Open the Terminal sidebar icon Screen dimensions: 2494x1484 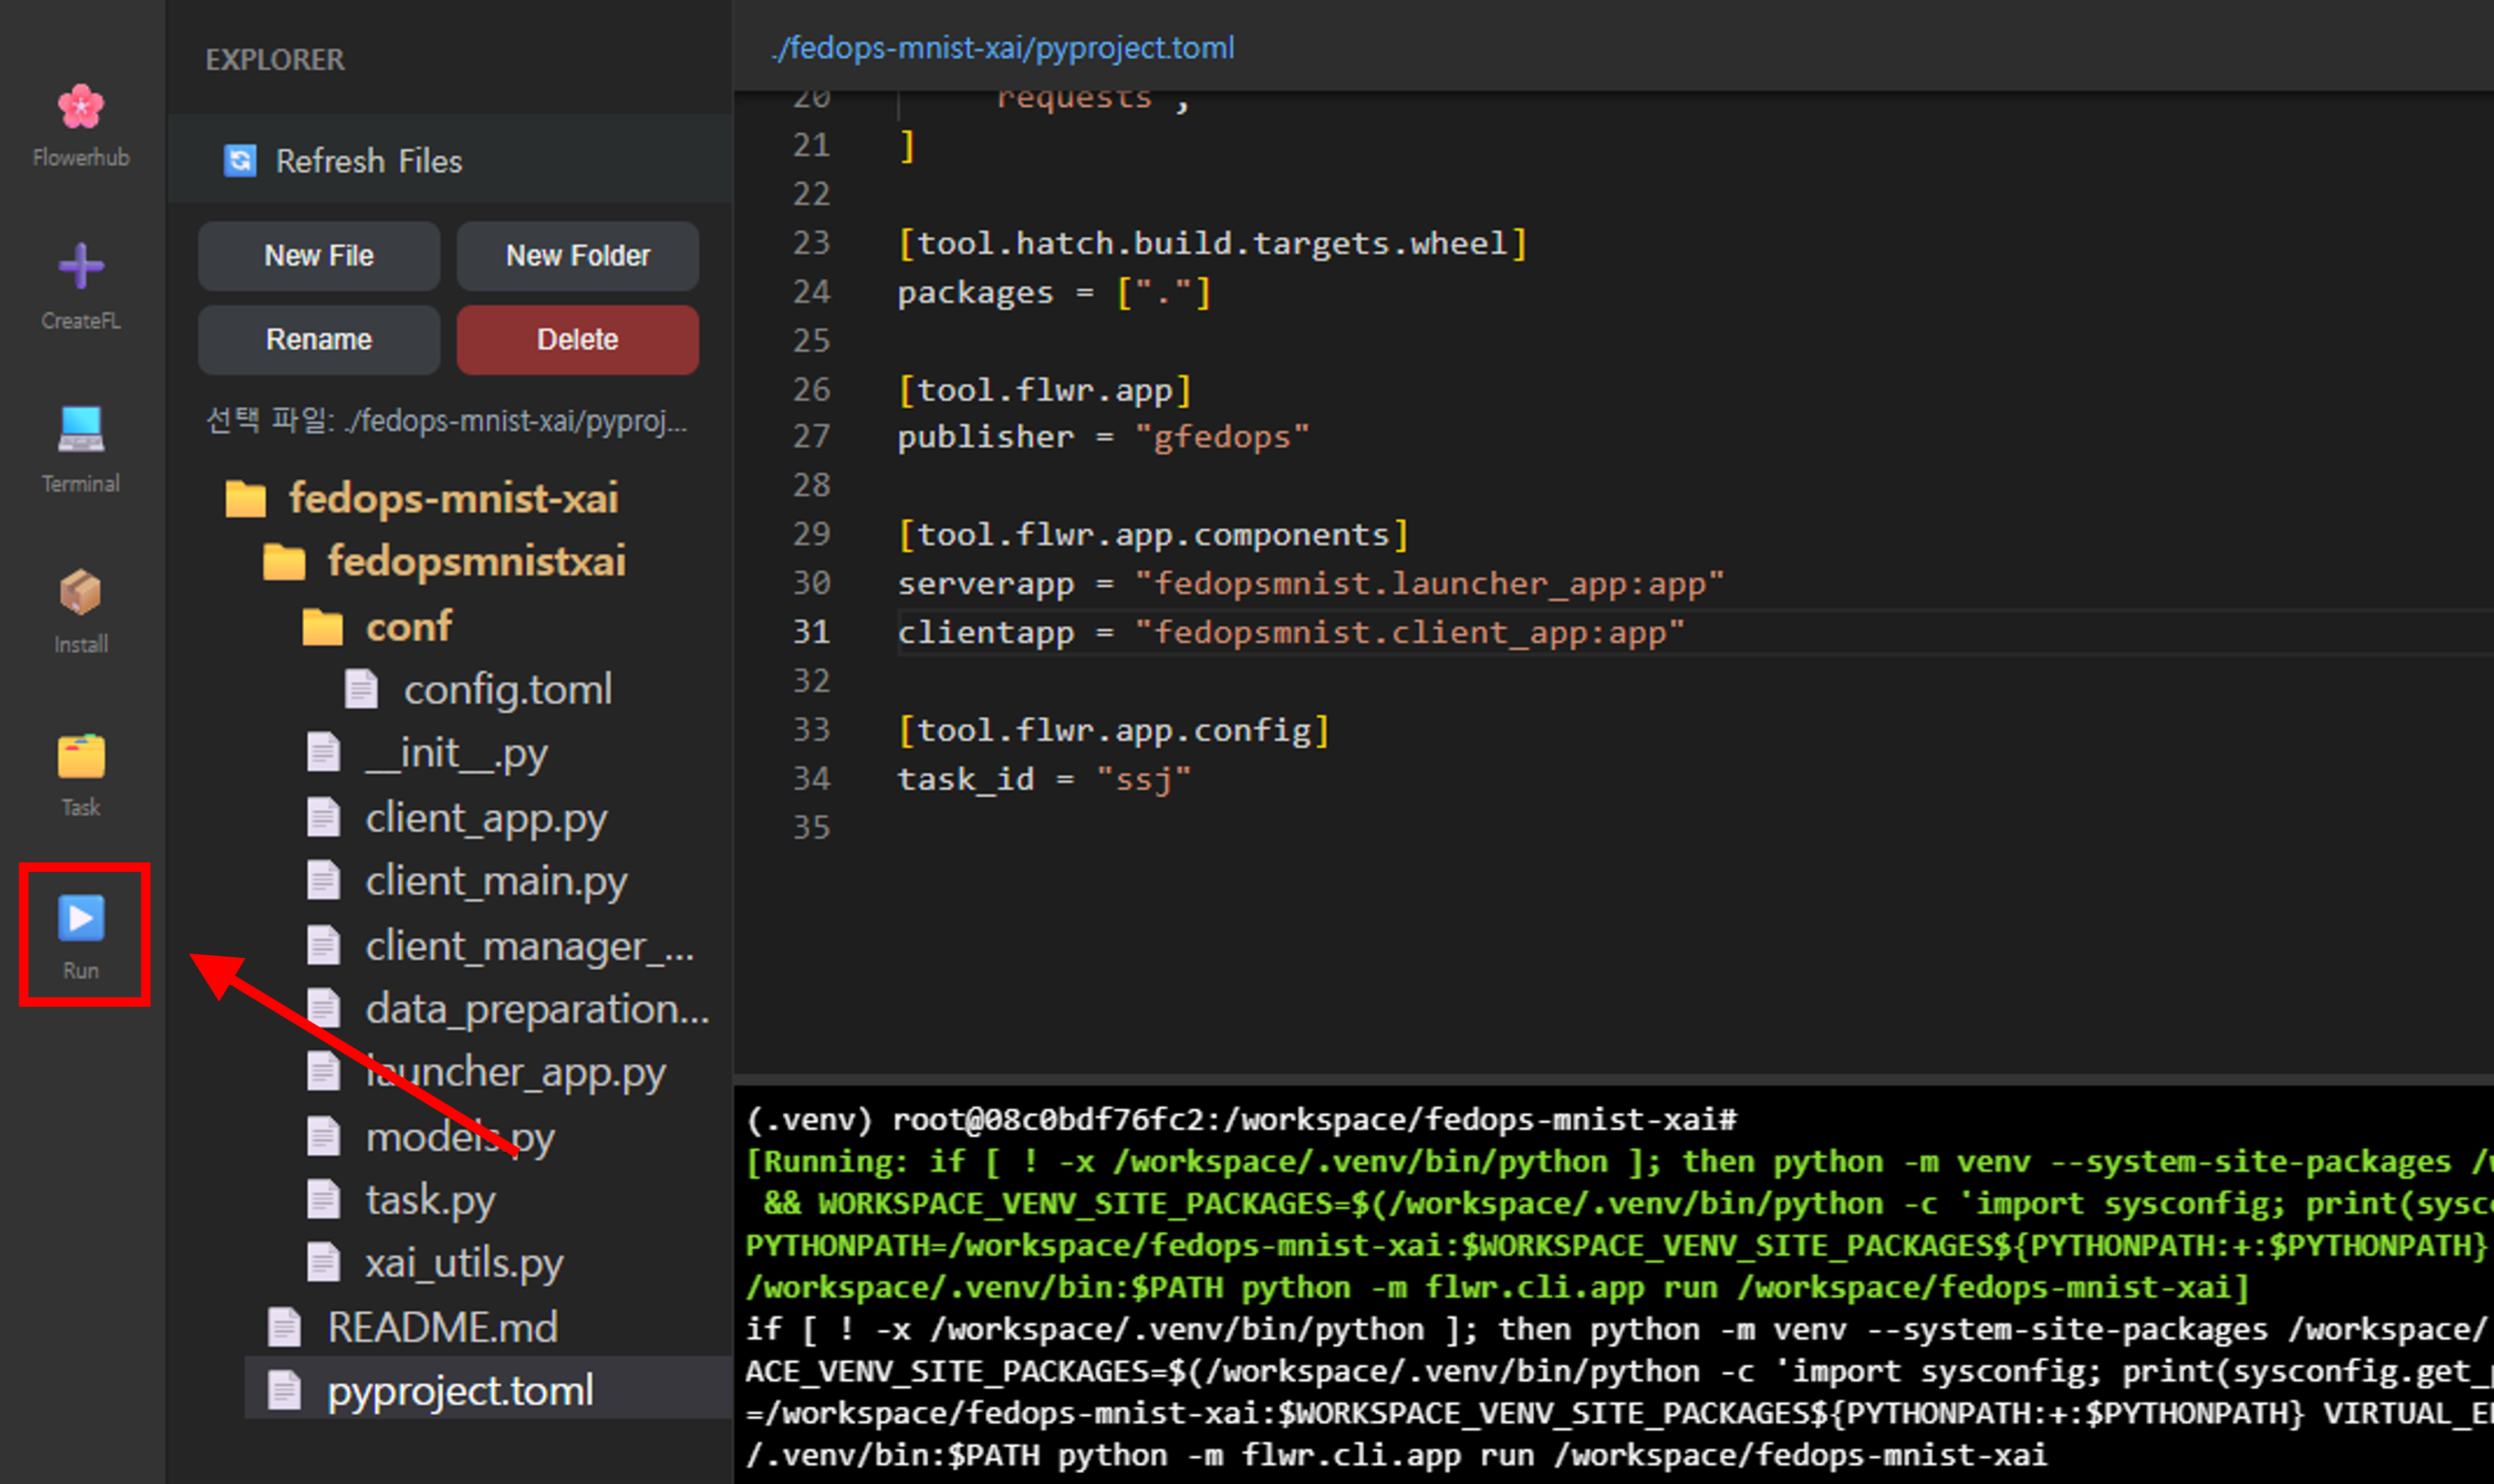tap(80, 430)
